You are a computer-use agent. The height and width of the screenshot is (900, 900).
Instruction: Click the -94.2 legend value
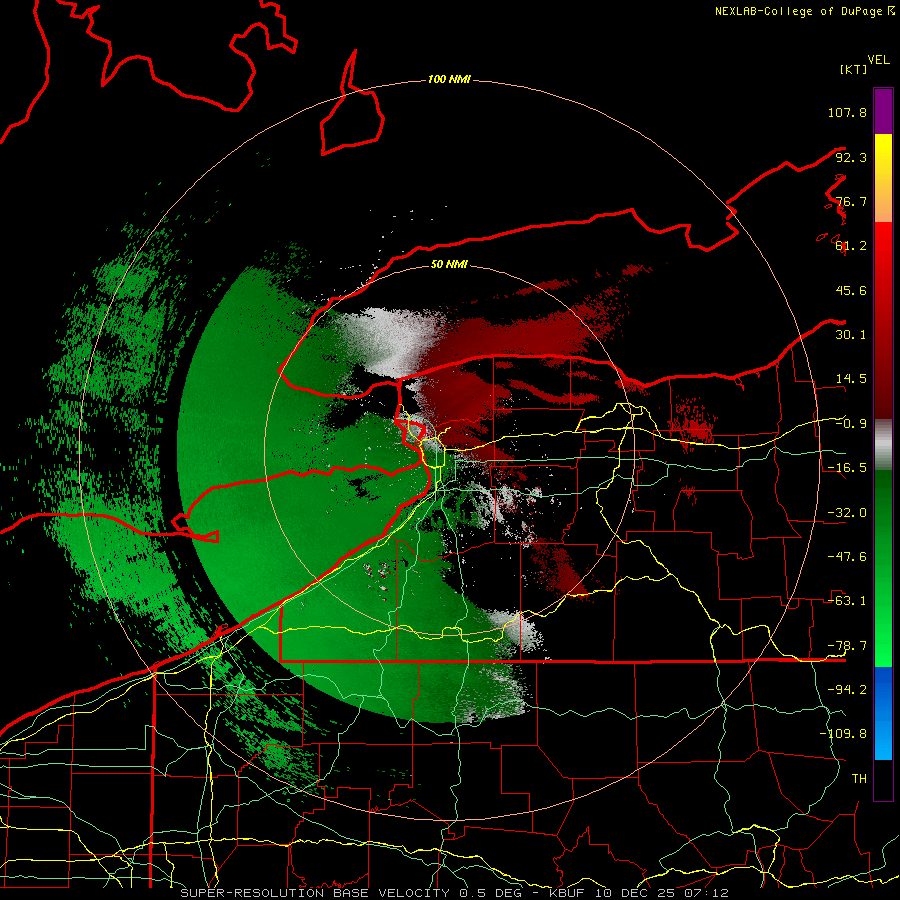847,690
